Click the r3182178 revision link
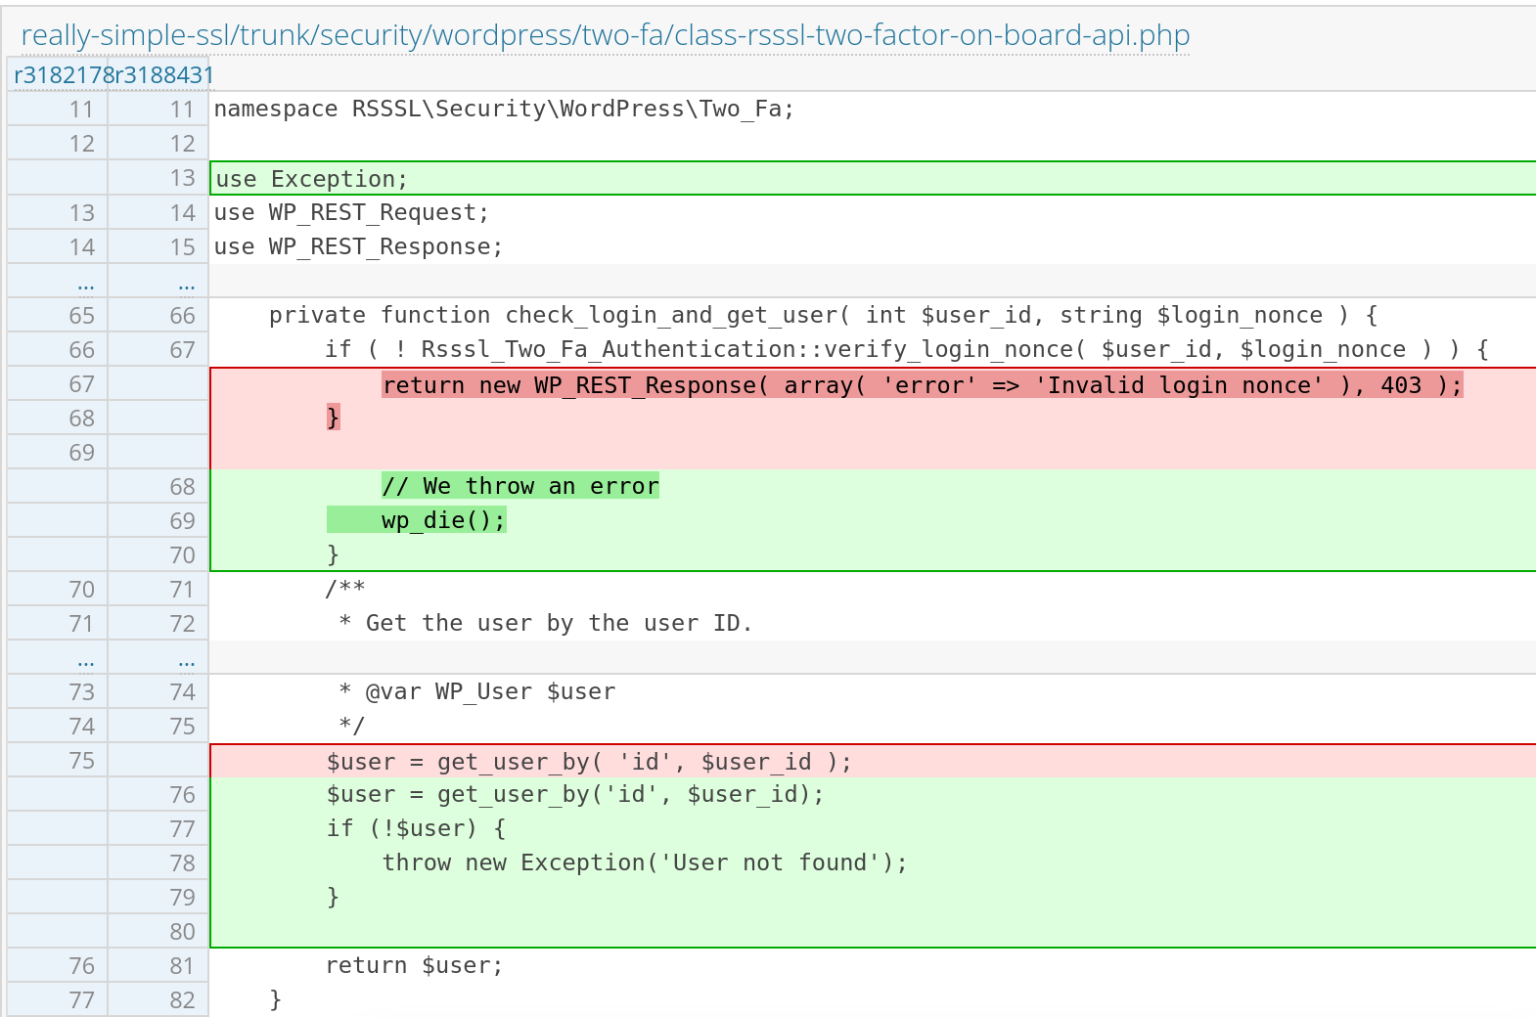Screen dimensions: 1536x1017 56,74
